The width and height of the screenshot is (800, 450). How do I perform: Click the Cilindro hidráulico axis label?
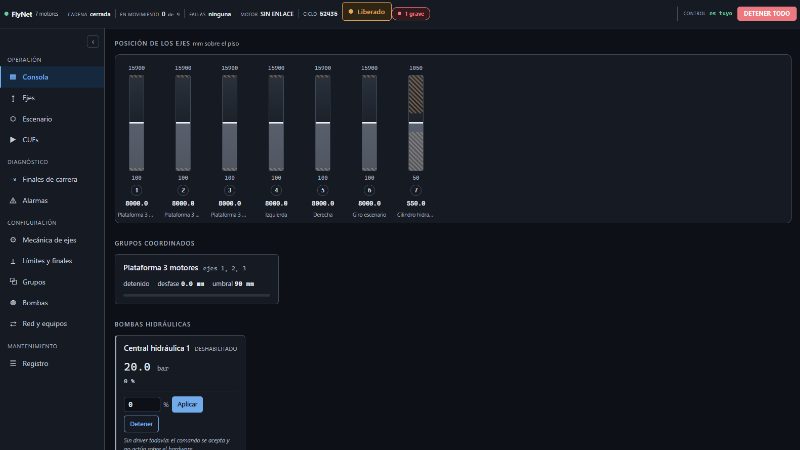(415, 215)
